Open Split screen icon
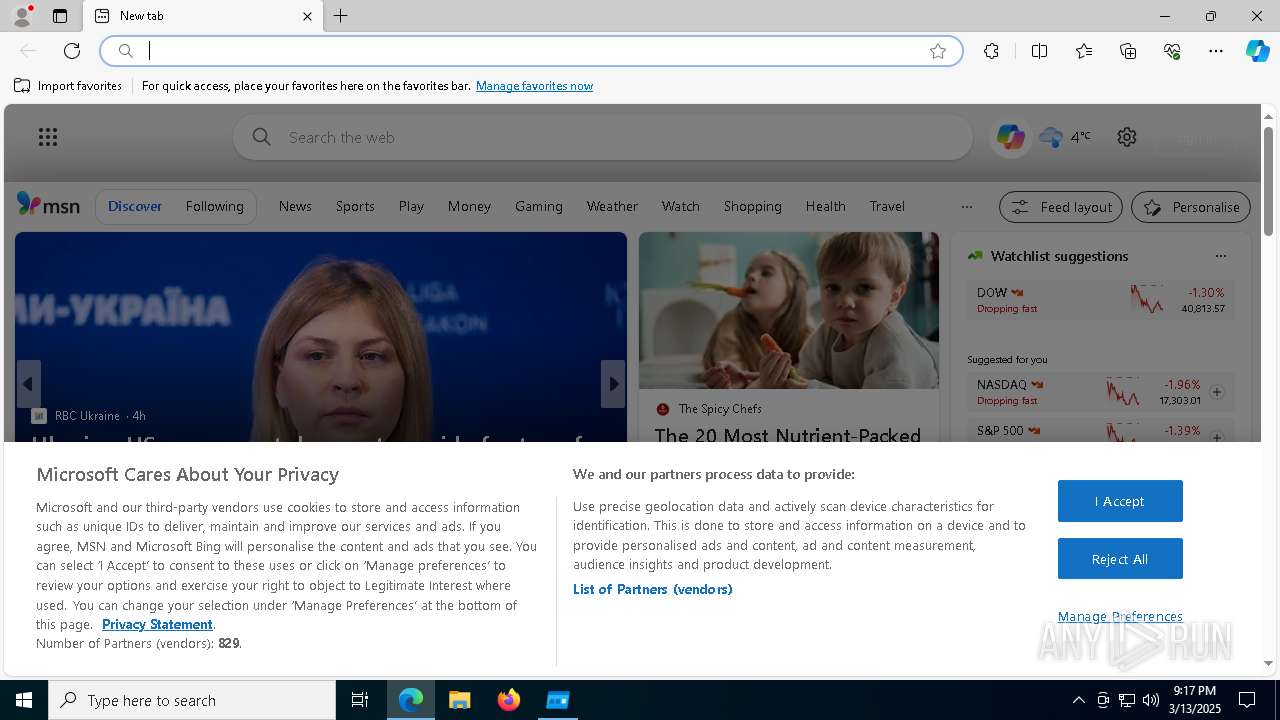The height and width of the screenshot is (720, 1280). pyautogui.click(x=1039, y=51)
